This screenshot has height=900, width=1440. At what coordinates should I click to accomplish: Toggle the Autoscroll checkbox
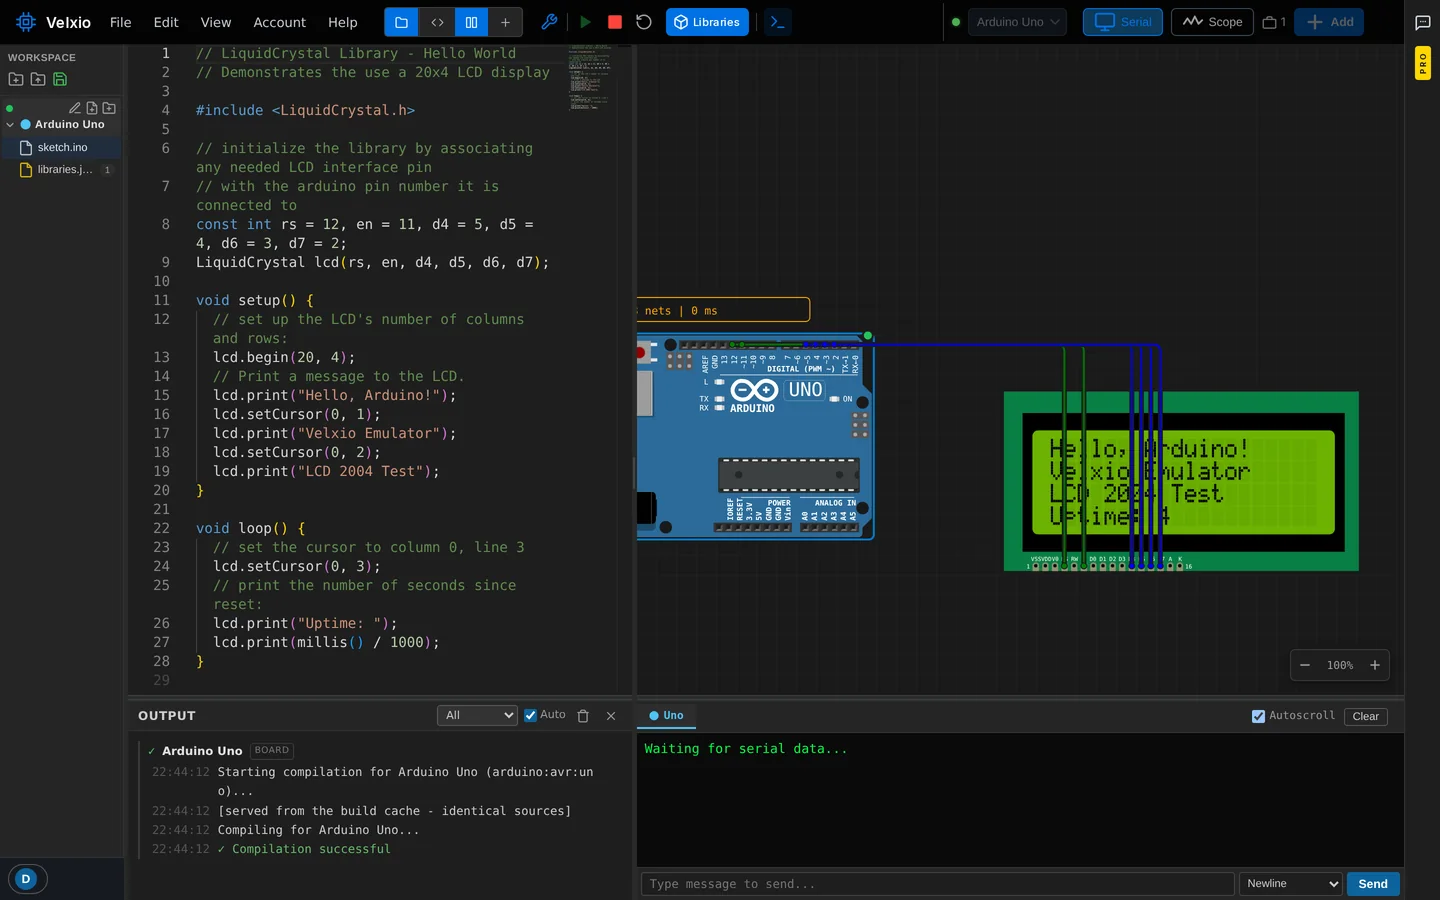click(x=1258, y=716)
